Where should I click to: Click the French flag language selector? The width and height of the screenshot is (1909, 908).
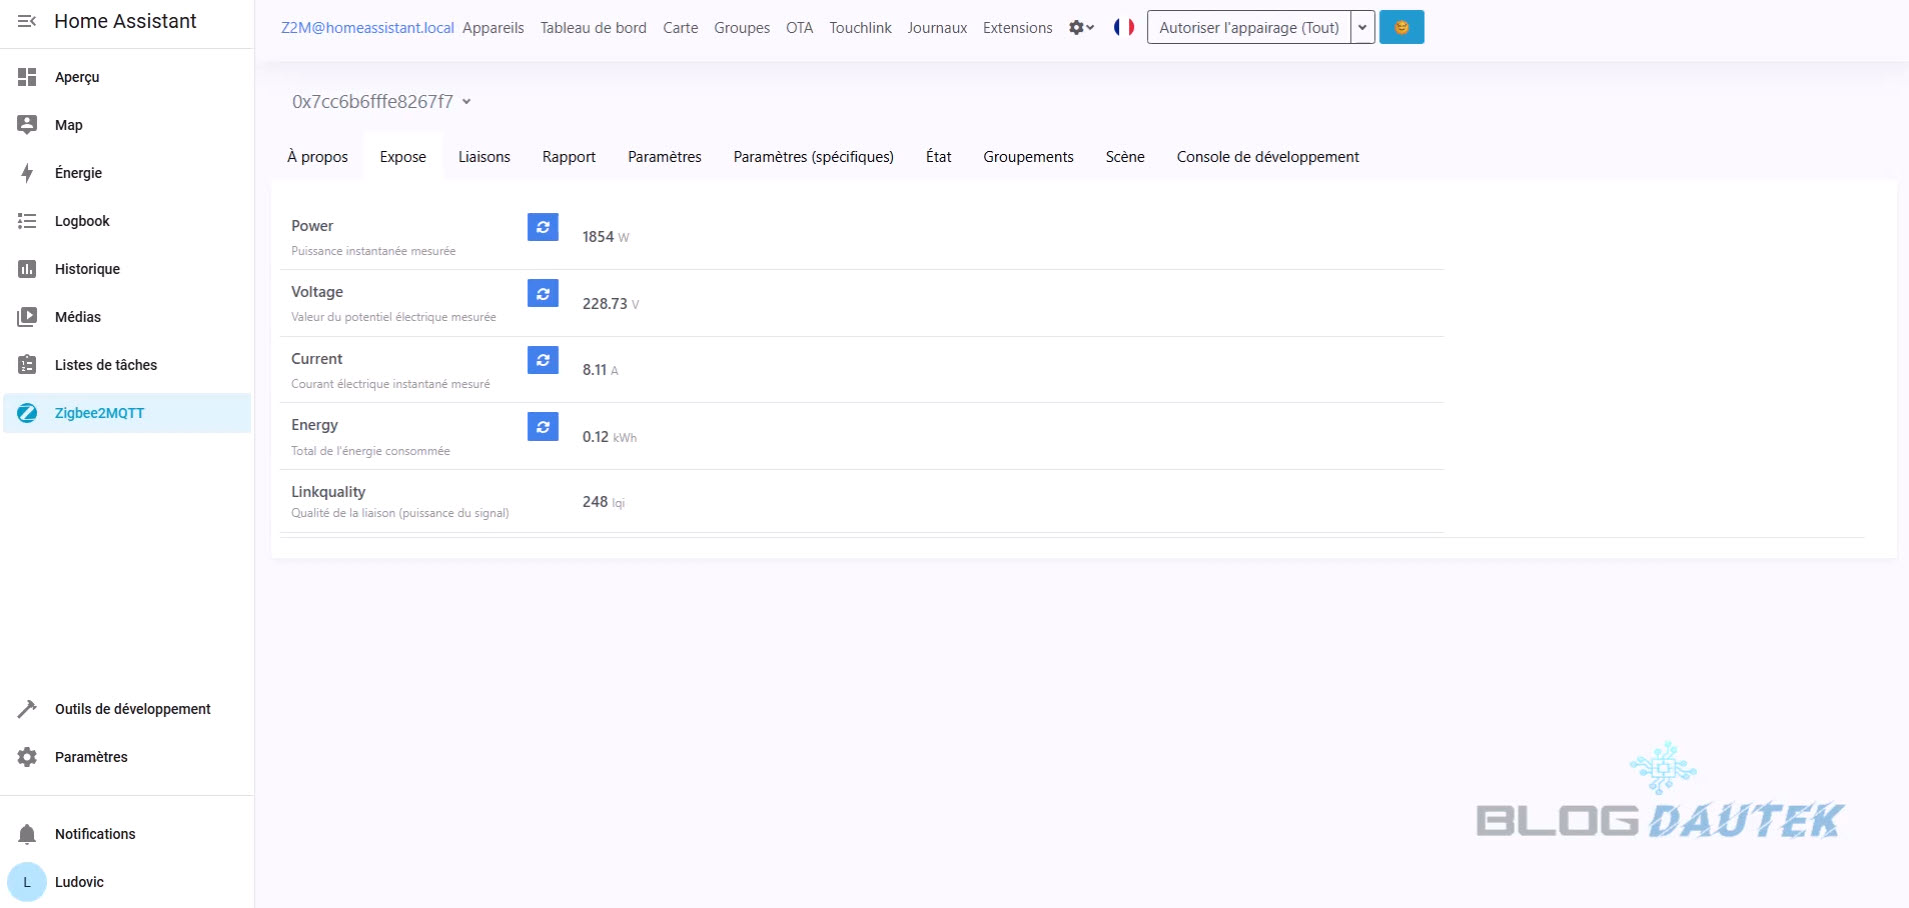(1123, 28)
